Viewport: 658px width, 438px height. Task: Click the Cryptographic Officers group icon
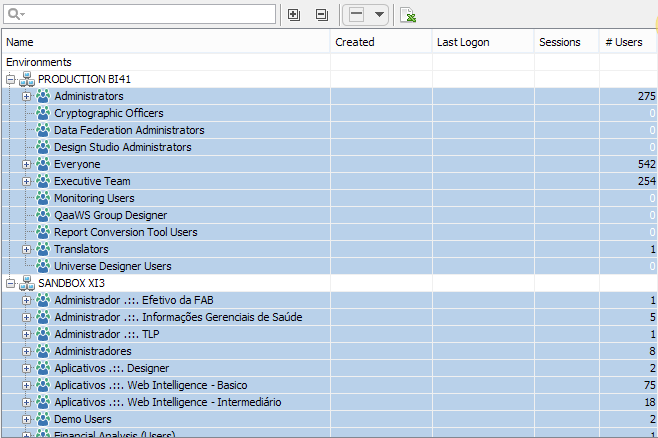pyautogui.click(x=43, y=113)
